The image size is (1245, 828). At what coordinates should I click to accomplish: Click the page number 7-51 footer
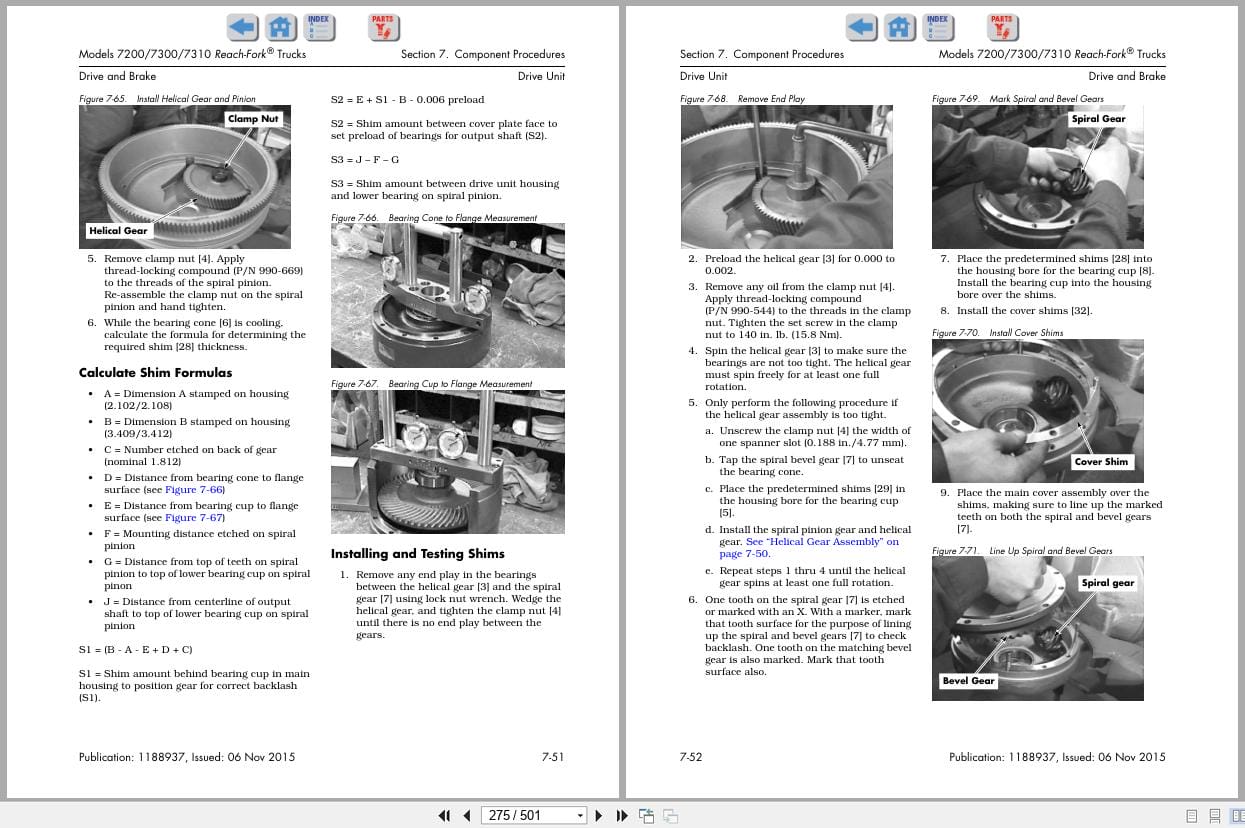tap(552, 758)
